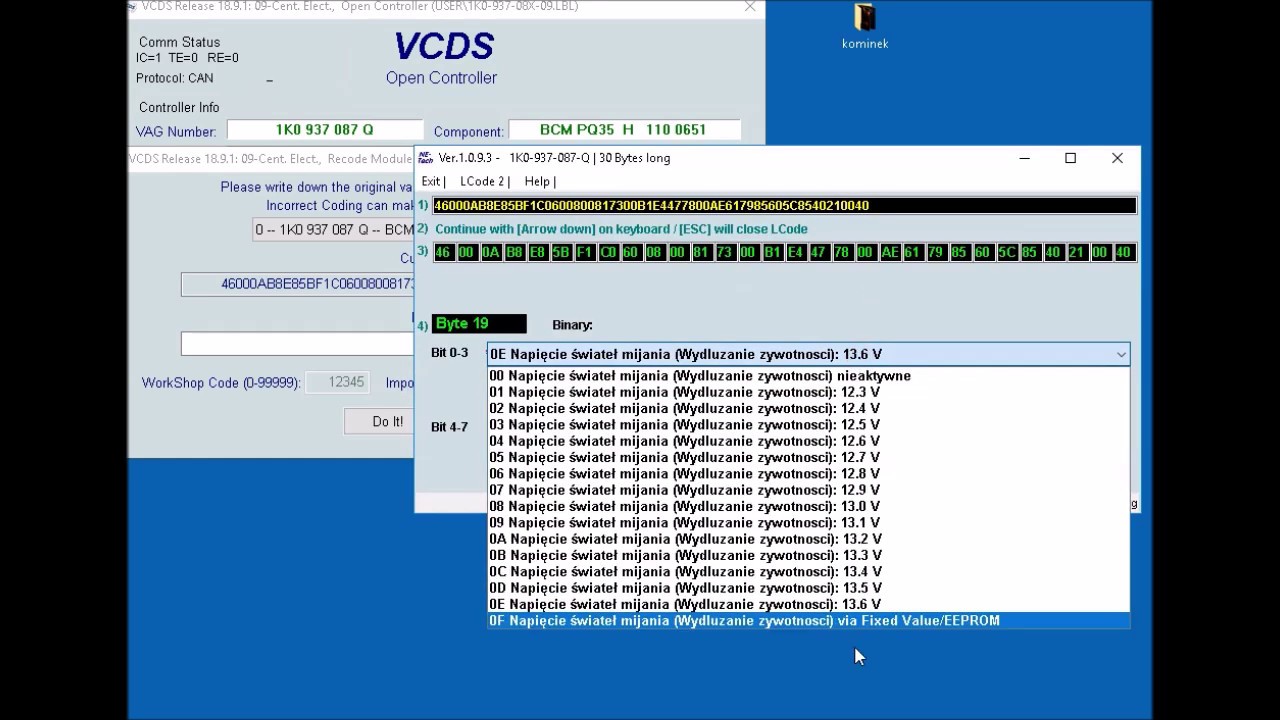This screenshot has width=1280, height=720.
Task: Select option 0B with 13.3 V
Action: 808,556
